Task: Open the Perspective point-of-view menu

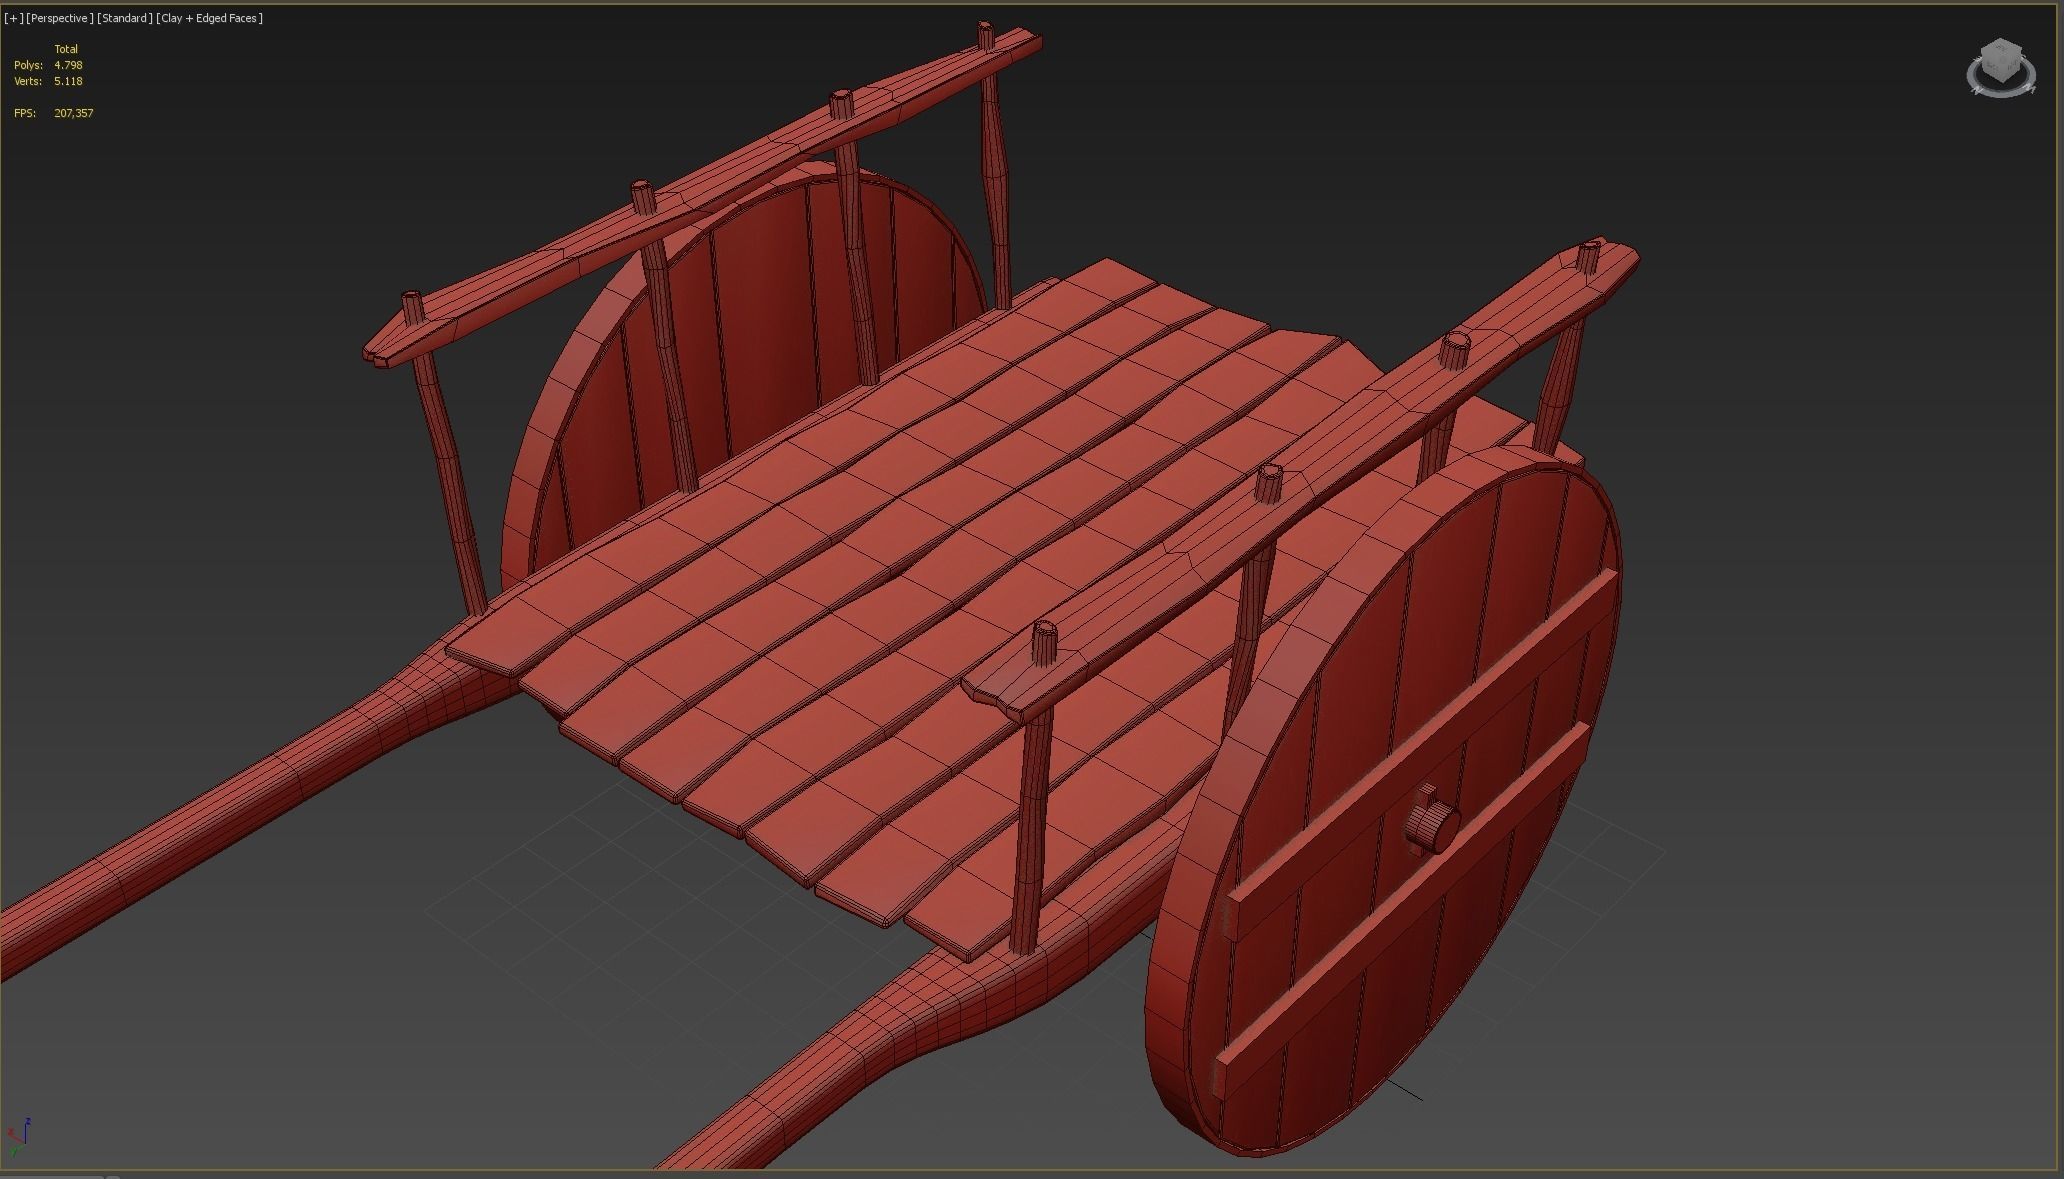Action: point(60,18)
